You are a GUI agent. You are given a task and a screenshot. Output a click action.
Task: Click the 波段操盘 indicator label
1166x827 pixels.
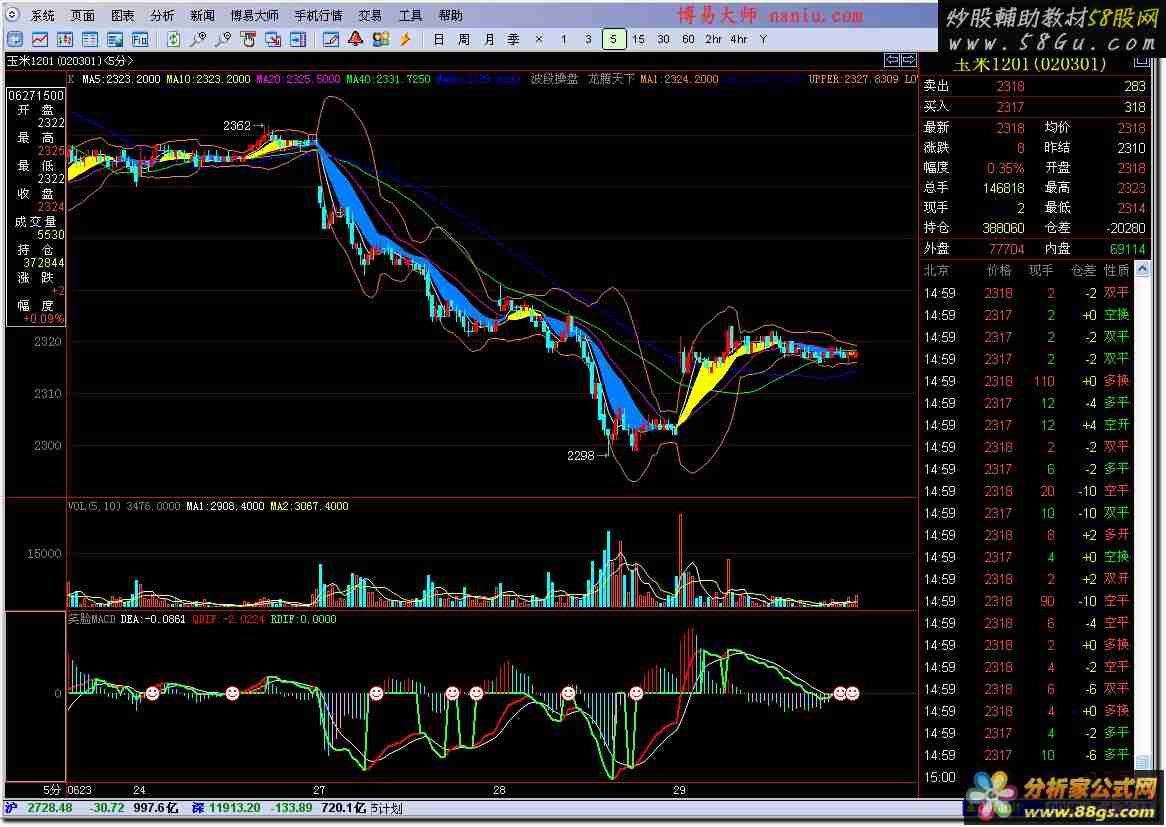[x=554, y=78]
